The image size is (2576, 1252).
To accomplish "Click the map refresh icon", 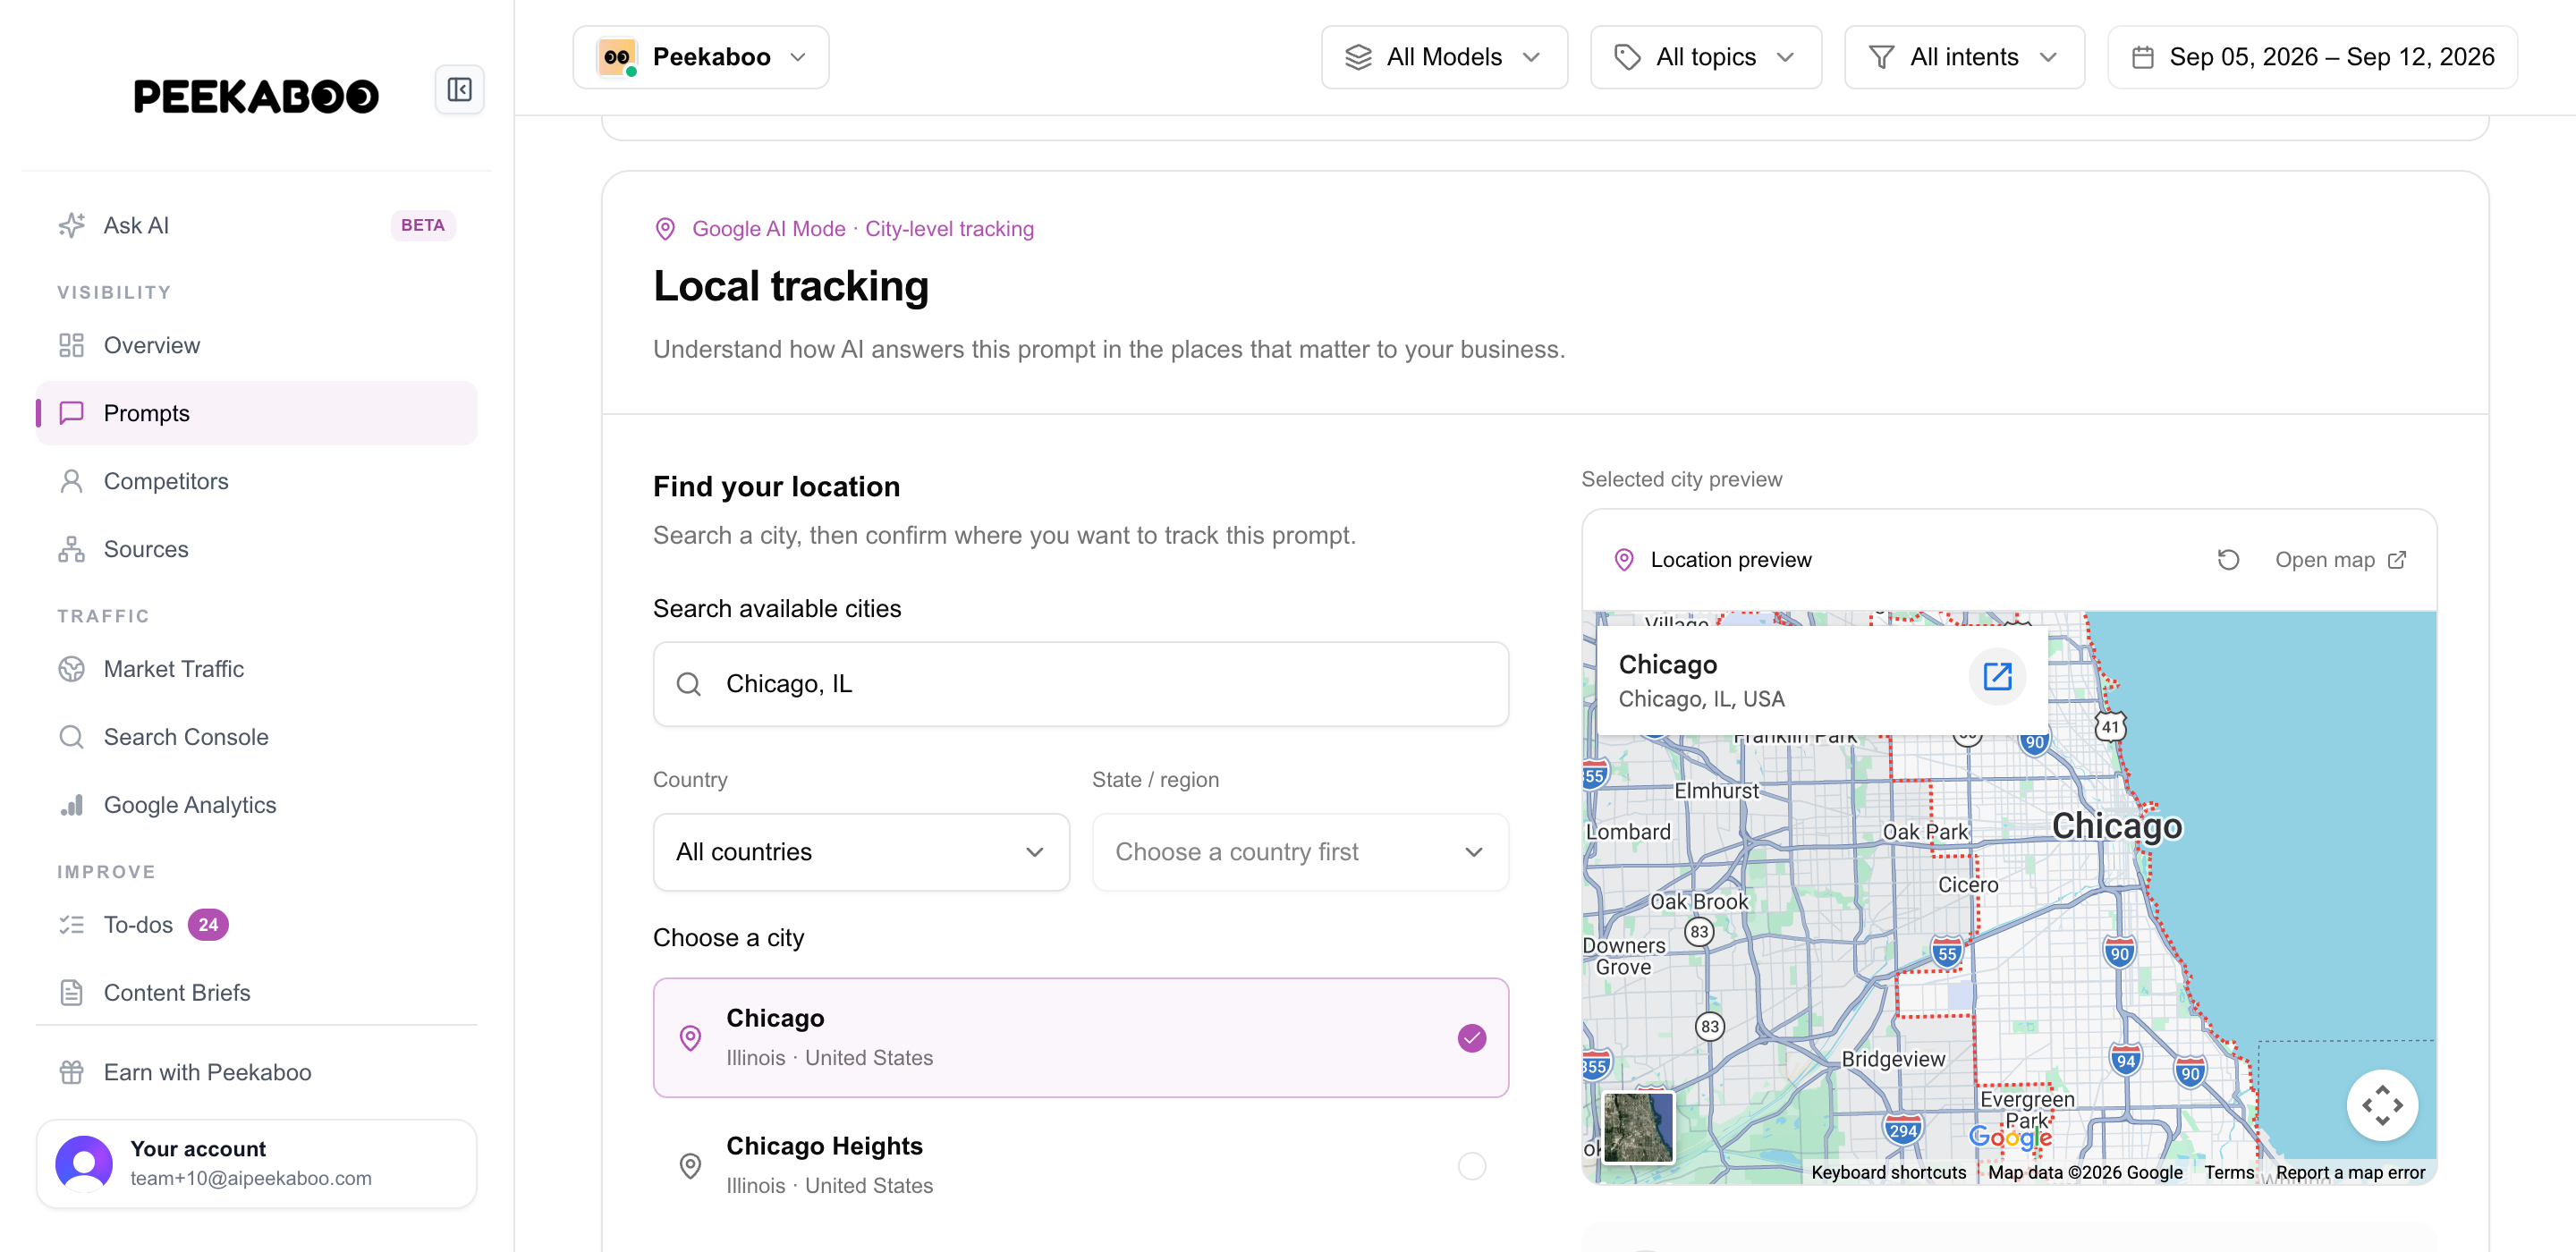I will point(2228,560).
